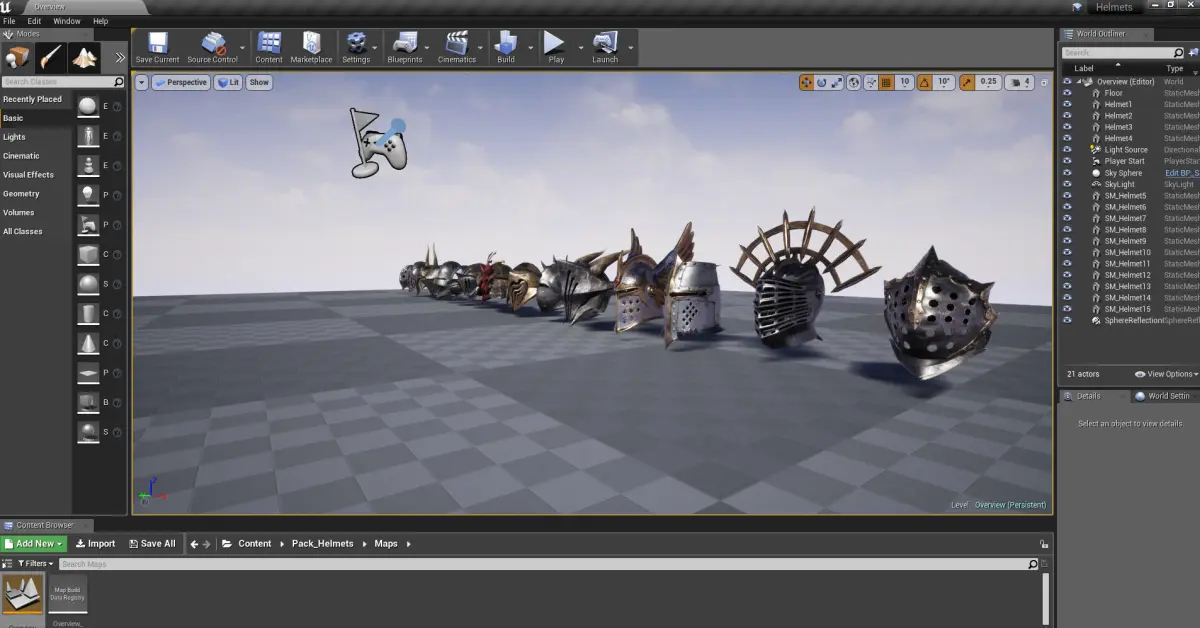Click the Launch toolbar icon
This screenshot has height=628, width=1200.
tap(605, 47)
